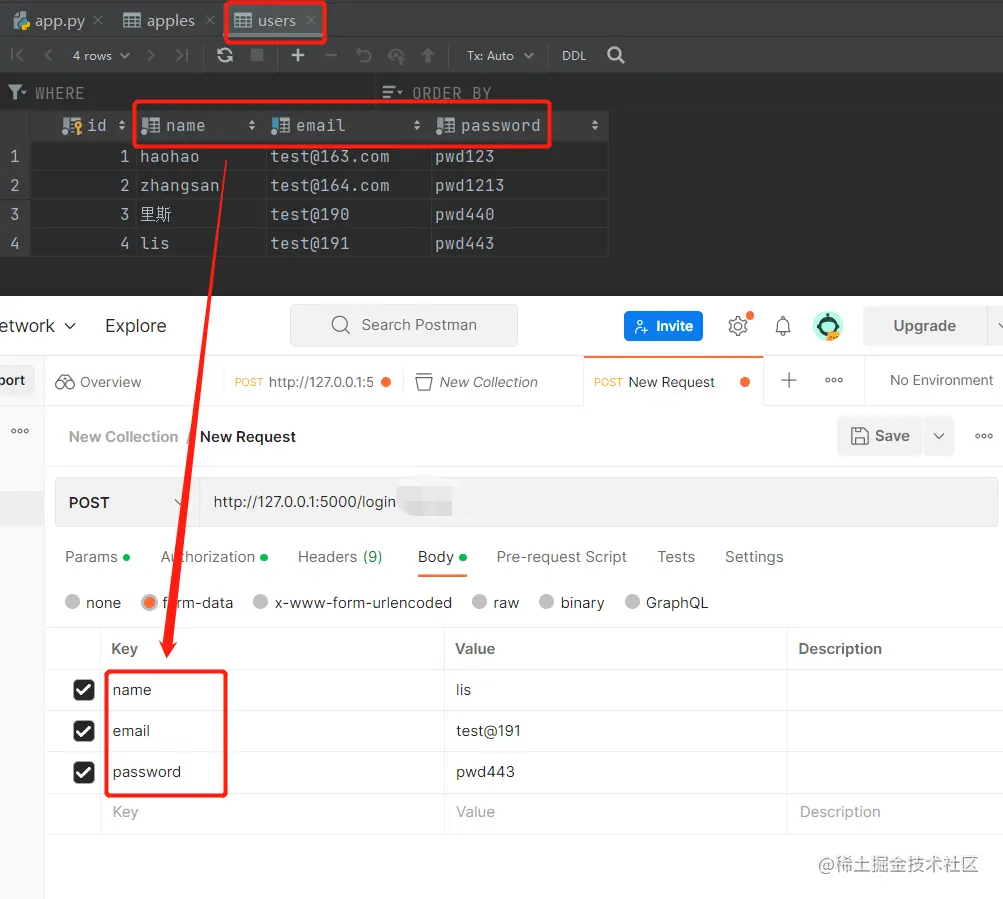Go to first page of rows
This screenshot has height=899, width=1003.
click(x=17, y=55)
